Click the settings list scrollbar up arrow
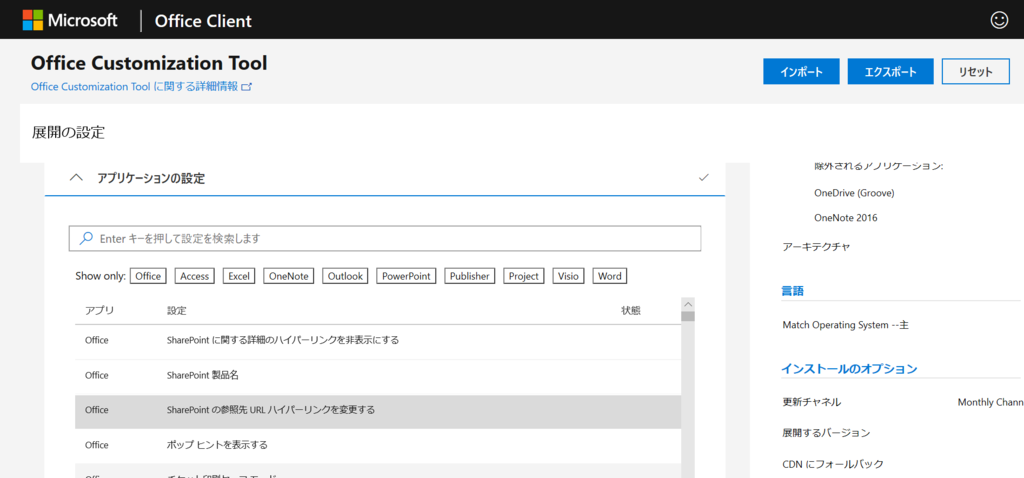1024x478 pixels. coord(688,304)
